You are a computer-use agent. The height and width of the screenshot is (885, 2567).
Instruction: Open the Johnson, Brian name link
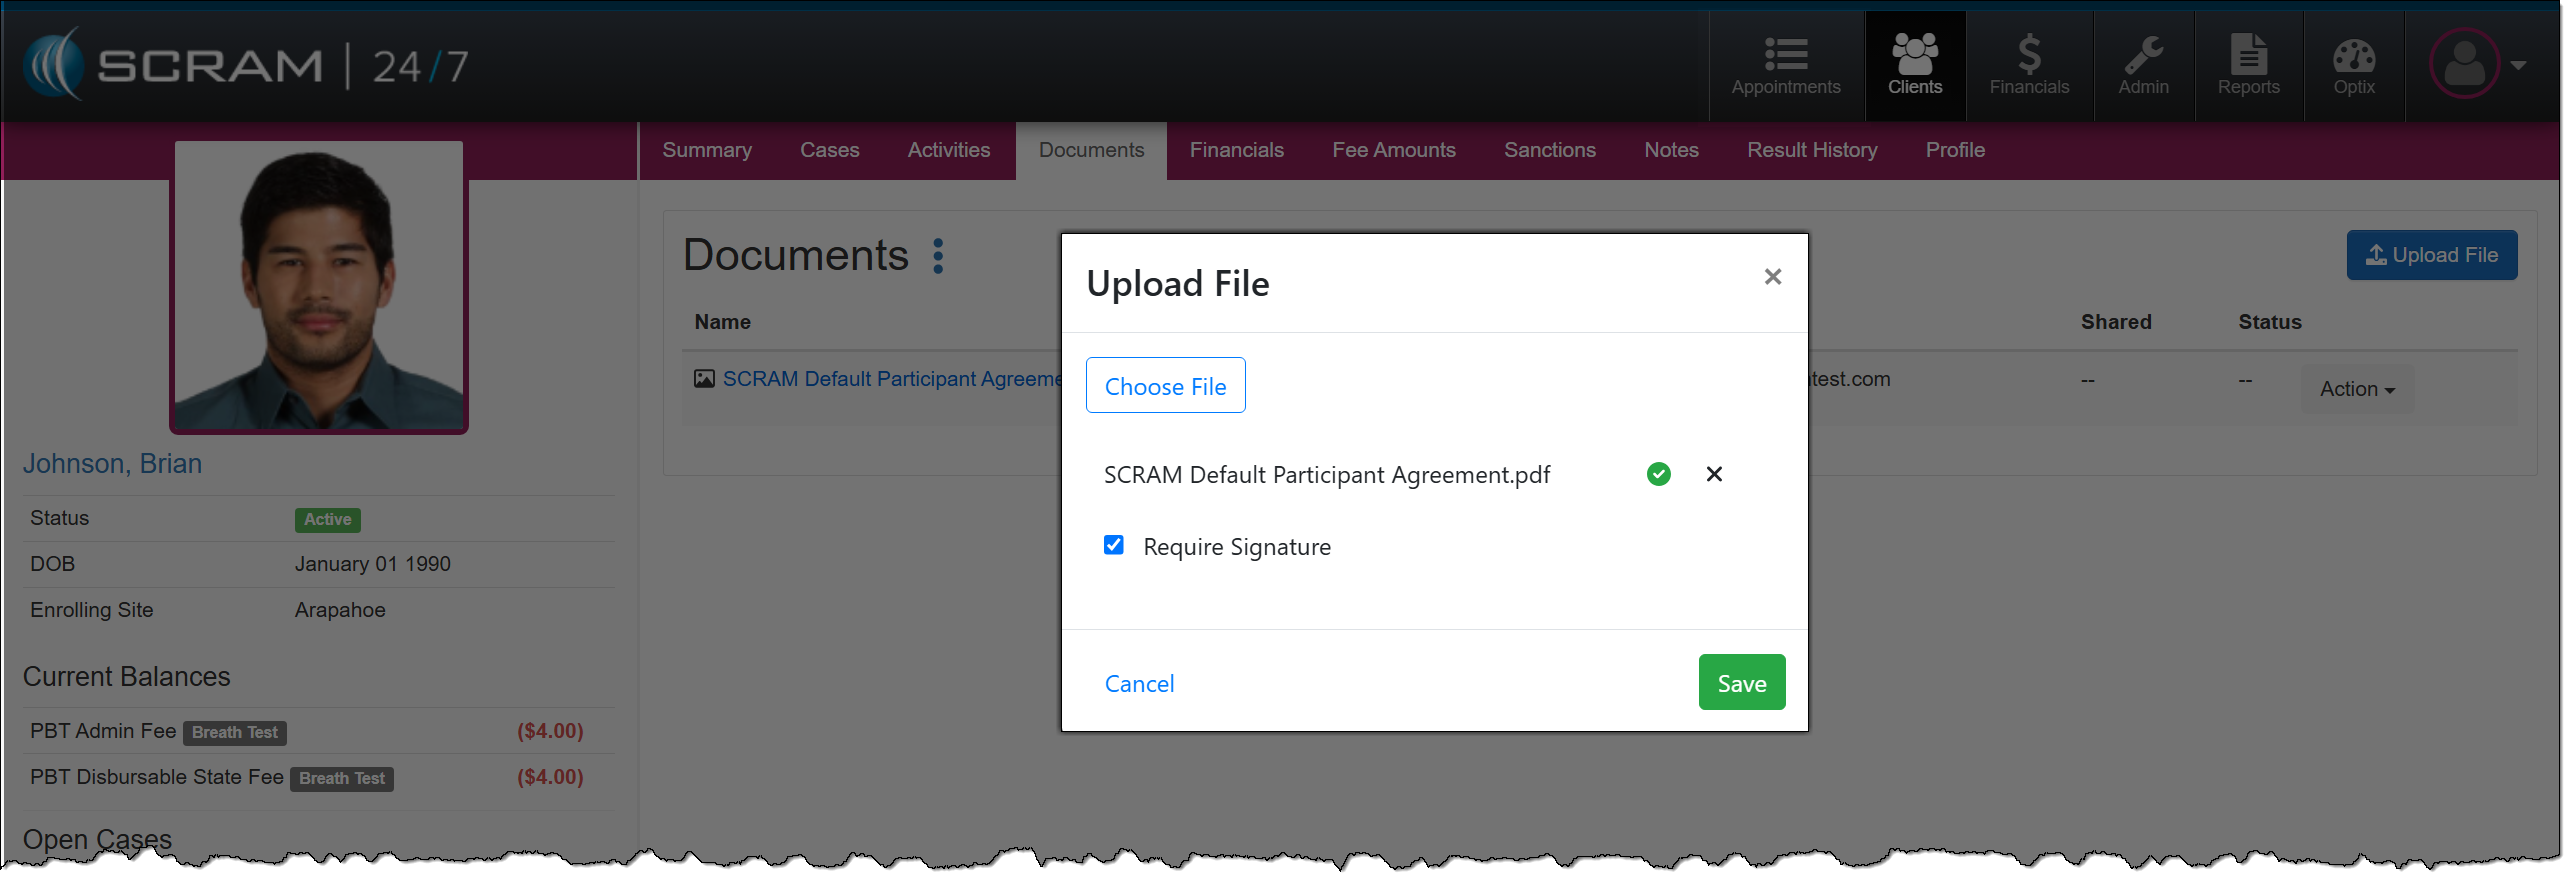tap(112, 464)
